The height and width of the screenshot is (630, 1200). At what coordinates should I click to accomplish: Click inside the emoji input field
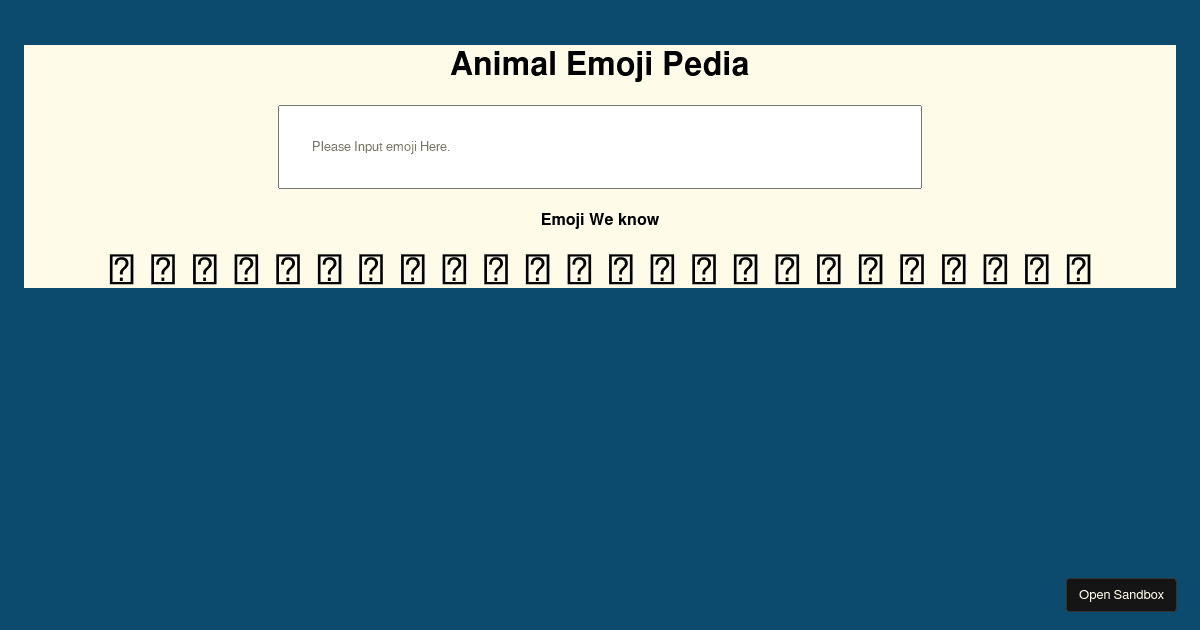pos(600,147)
